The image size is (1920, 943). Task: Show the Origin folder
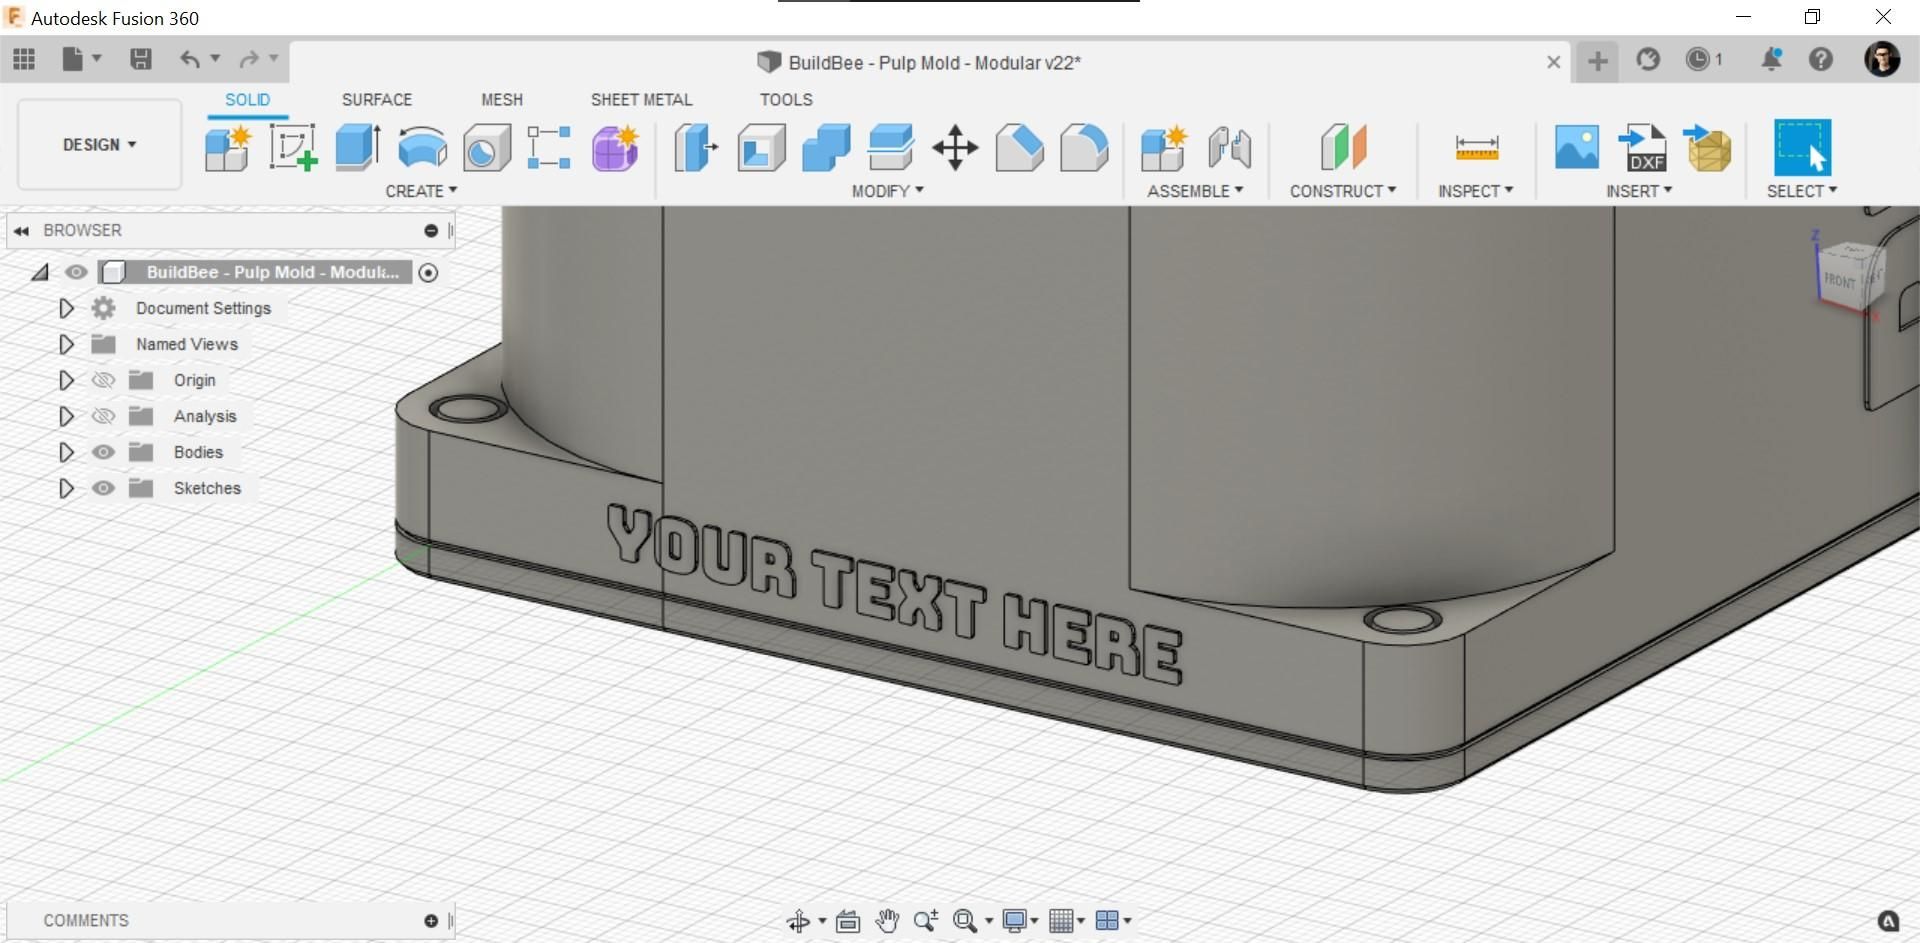[103, 380]
